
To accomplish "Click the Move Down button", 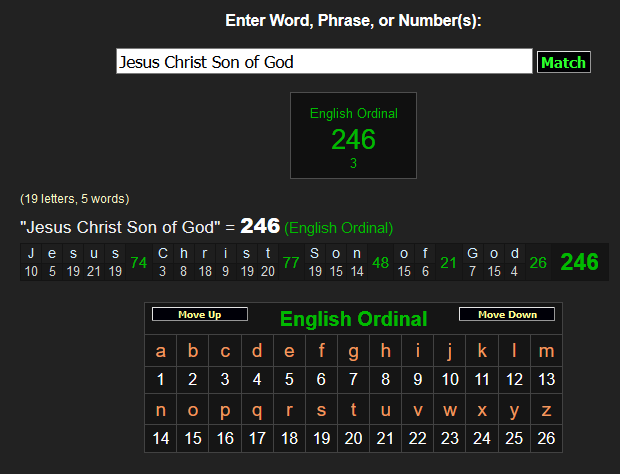I will 507,315.
